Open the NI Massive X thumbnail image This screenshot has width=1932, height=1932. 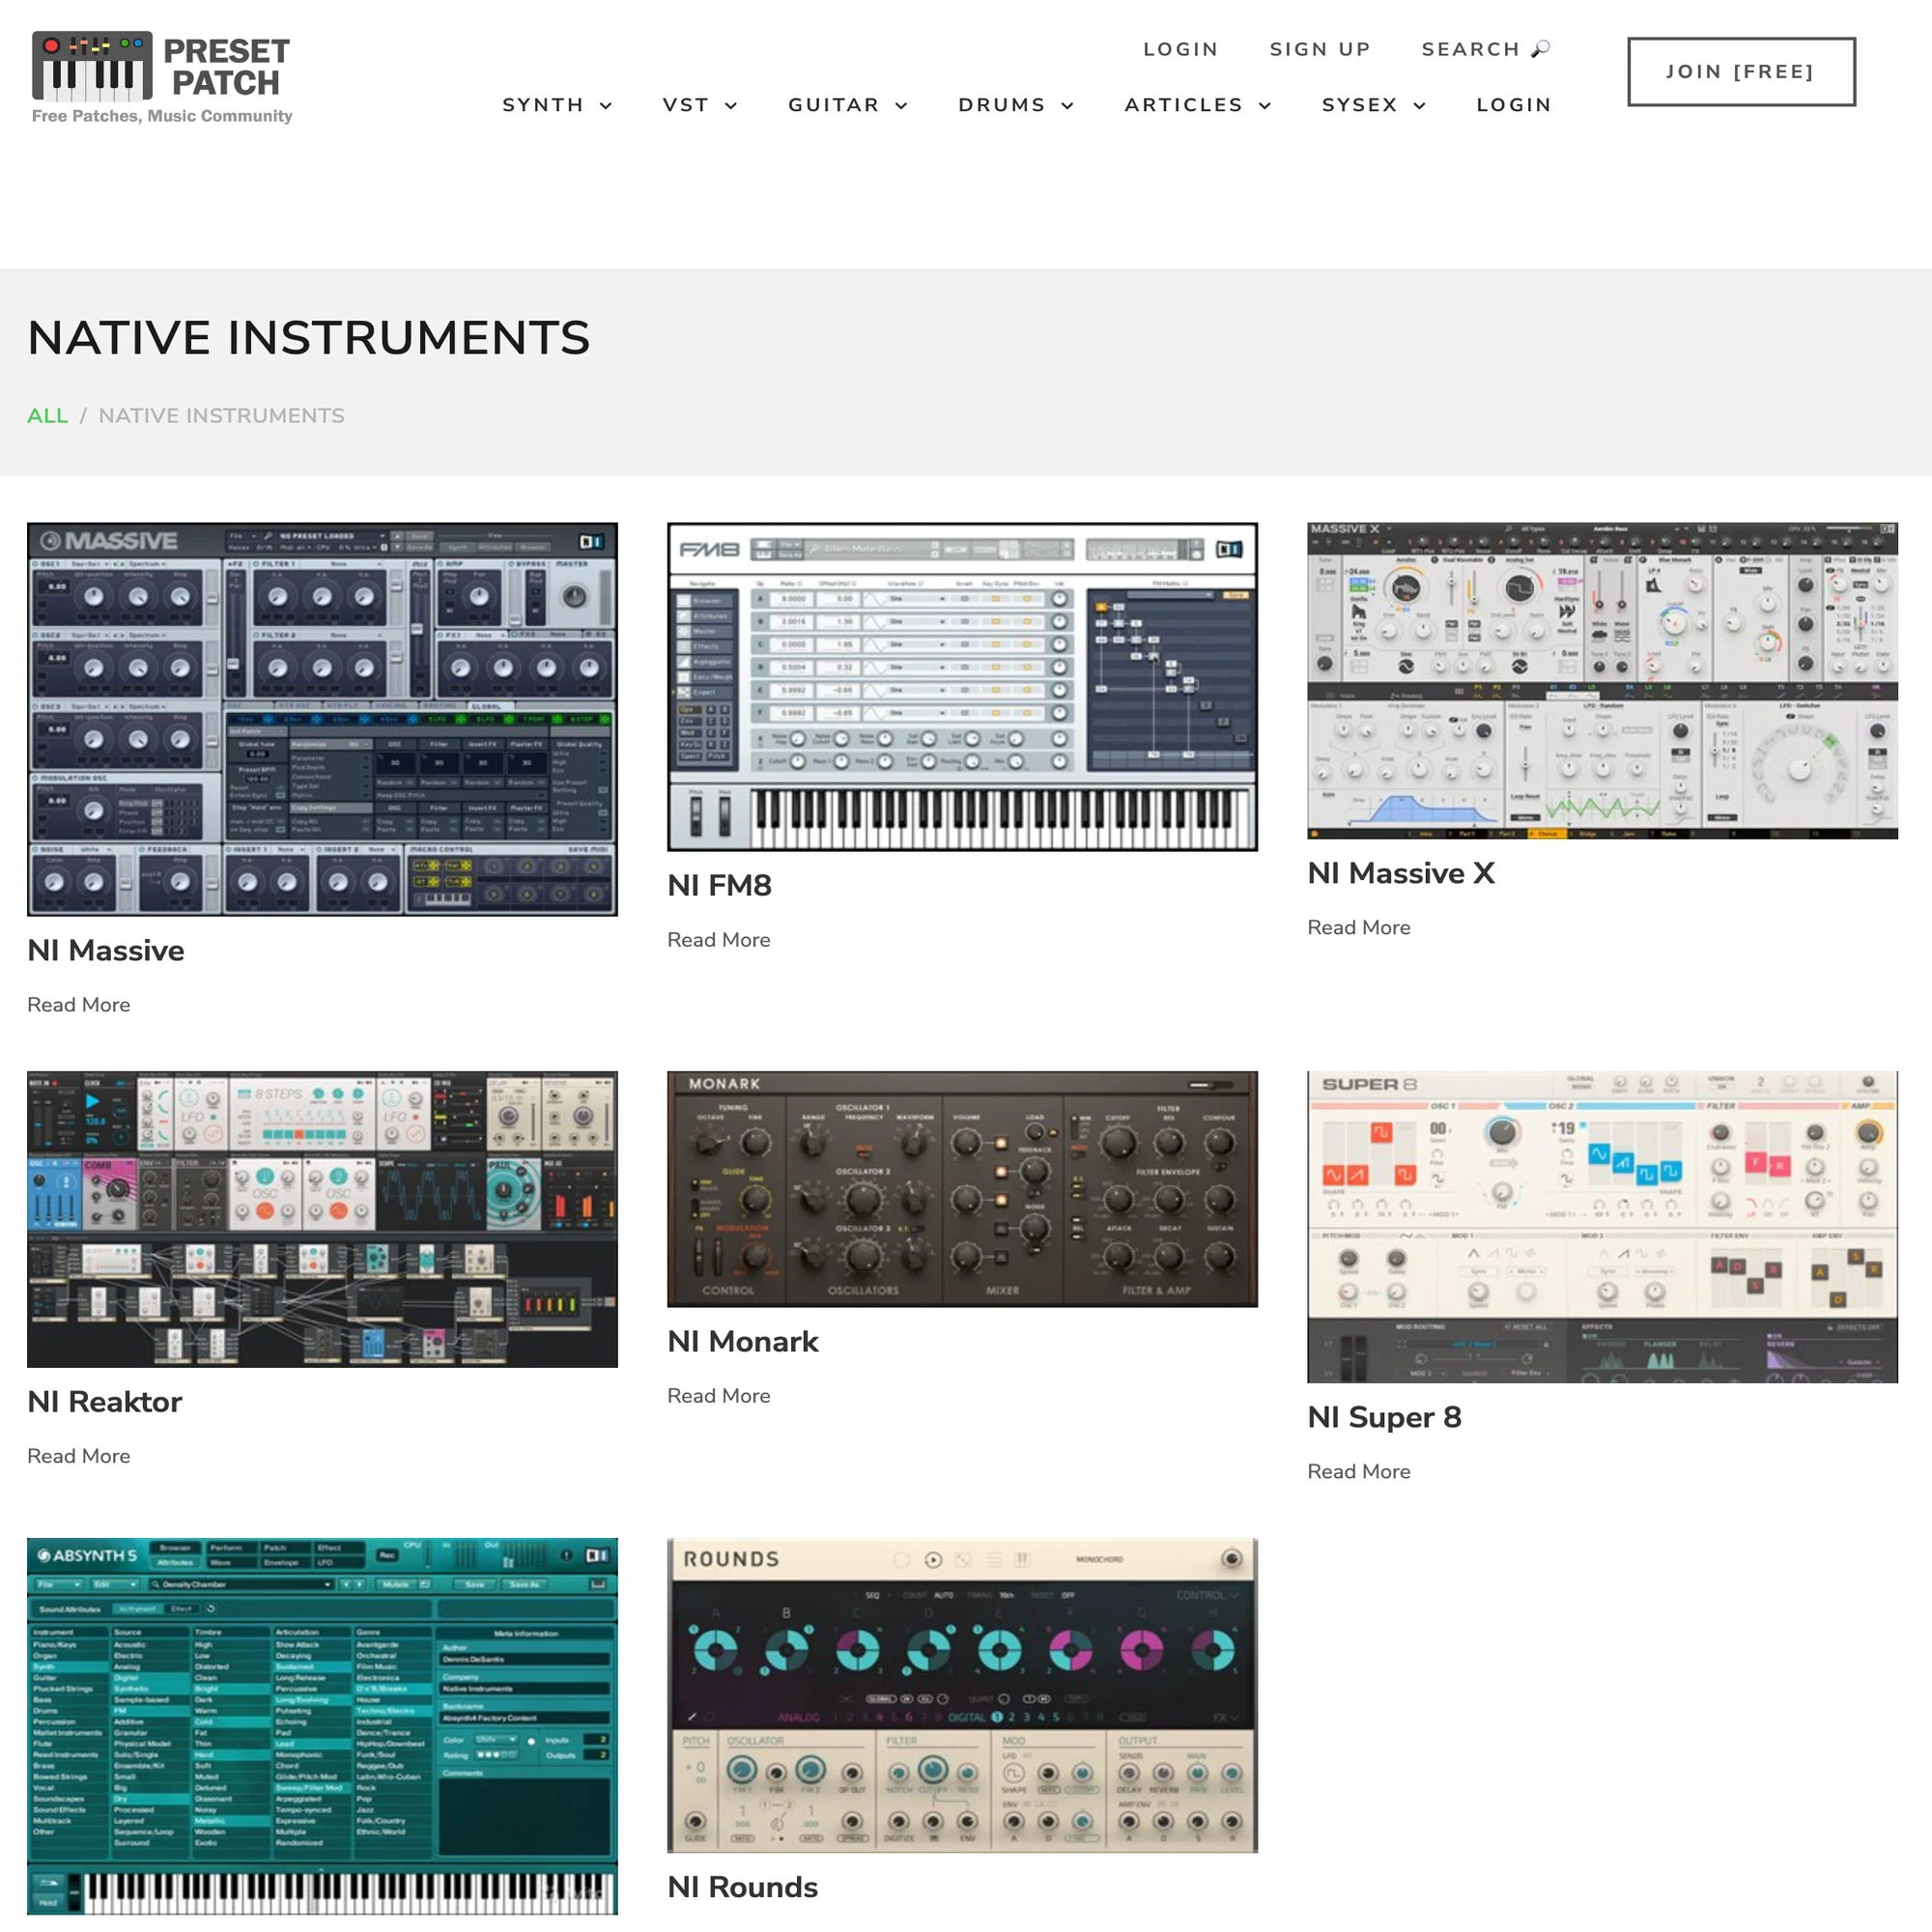tap(1602, 680)
